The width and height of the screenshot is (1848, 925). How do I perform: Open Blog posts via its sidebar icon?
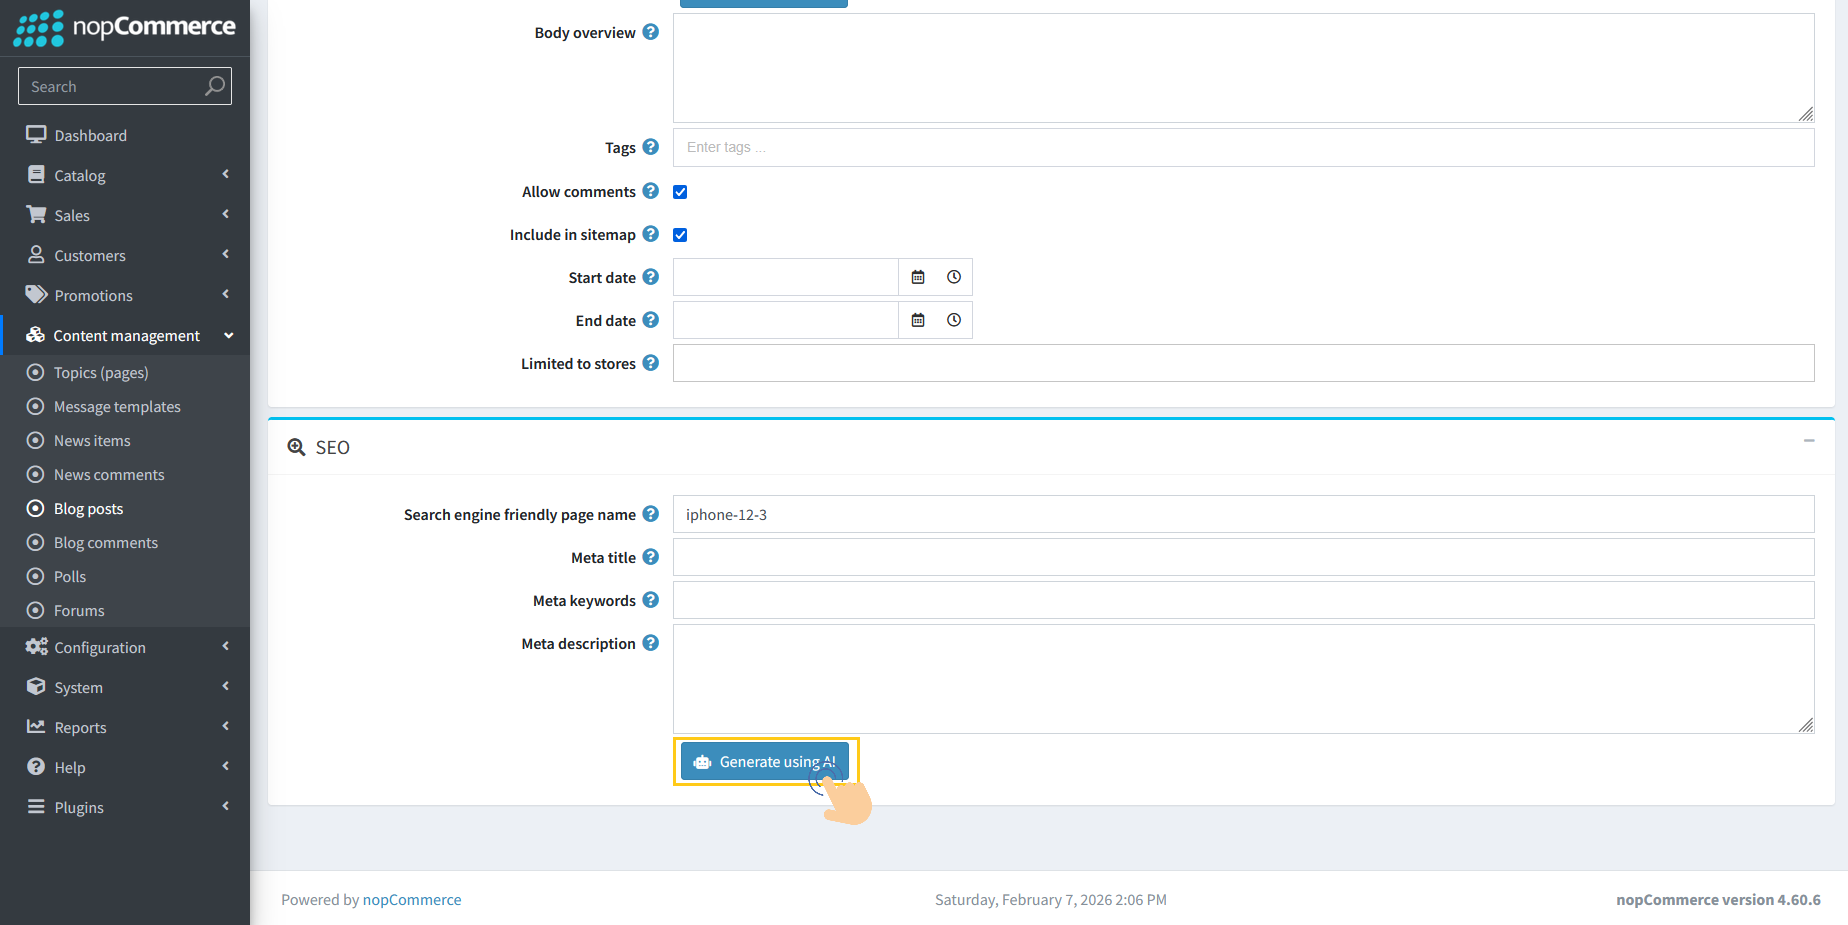(35, 508)
